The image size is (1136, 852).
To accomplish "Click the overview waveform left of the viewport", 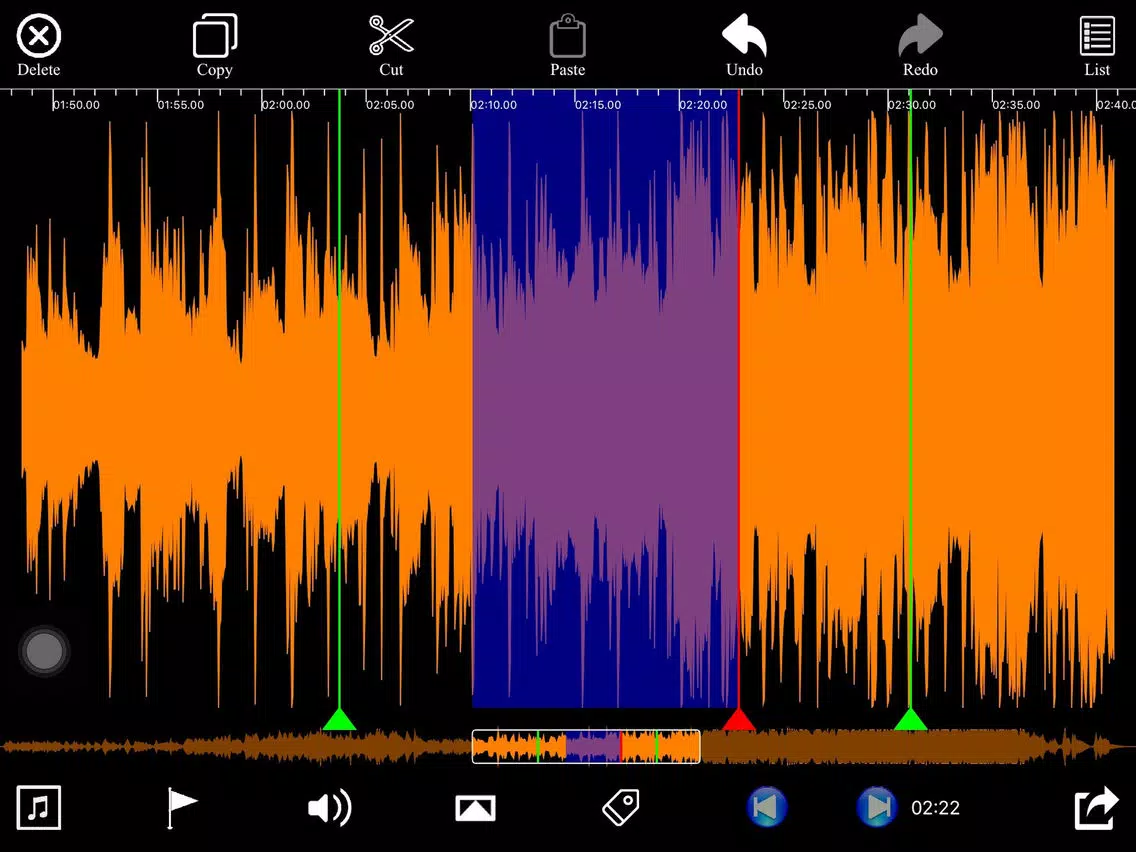I will pos(235,746).
